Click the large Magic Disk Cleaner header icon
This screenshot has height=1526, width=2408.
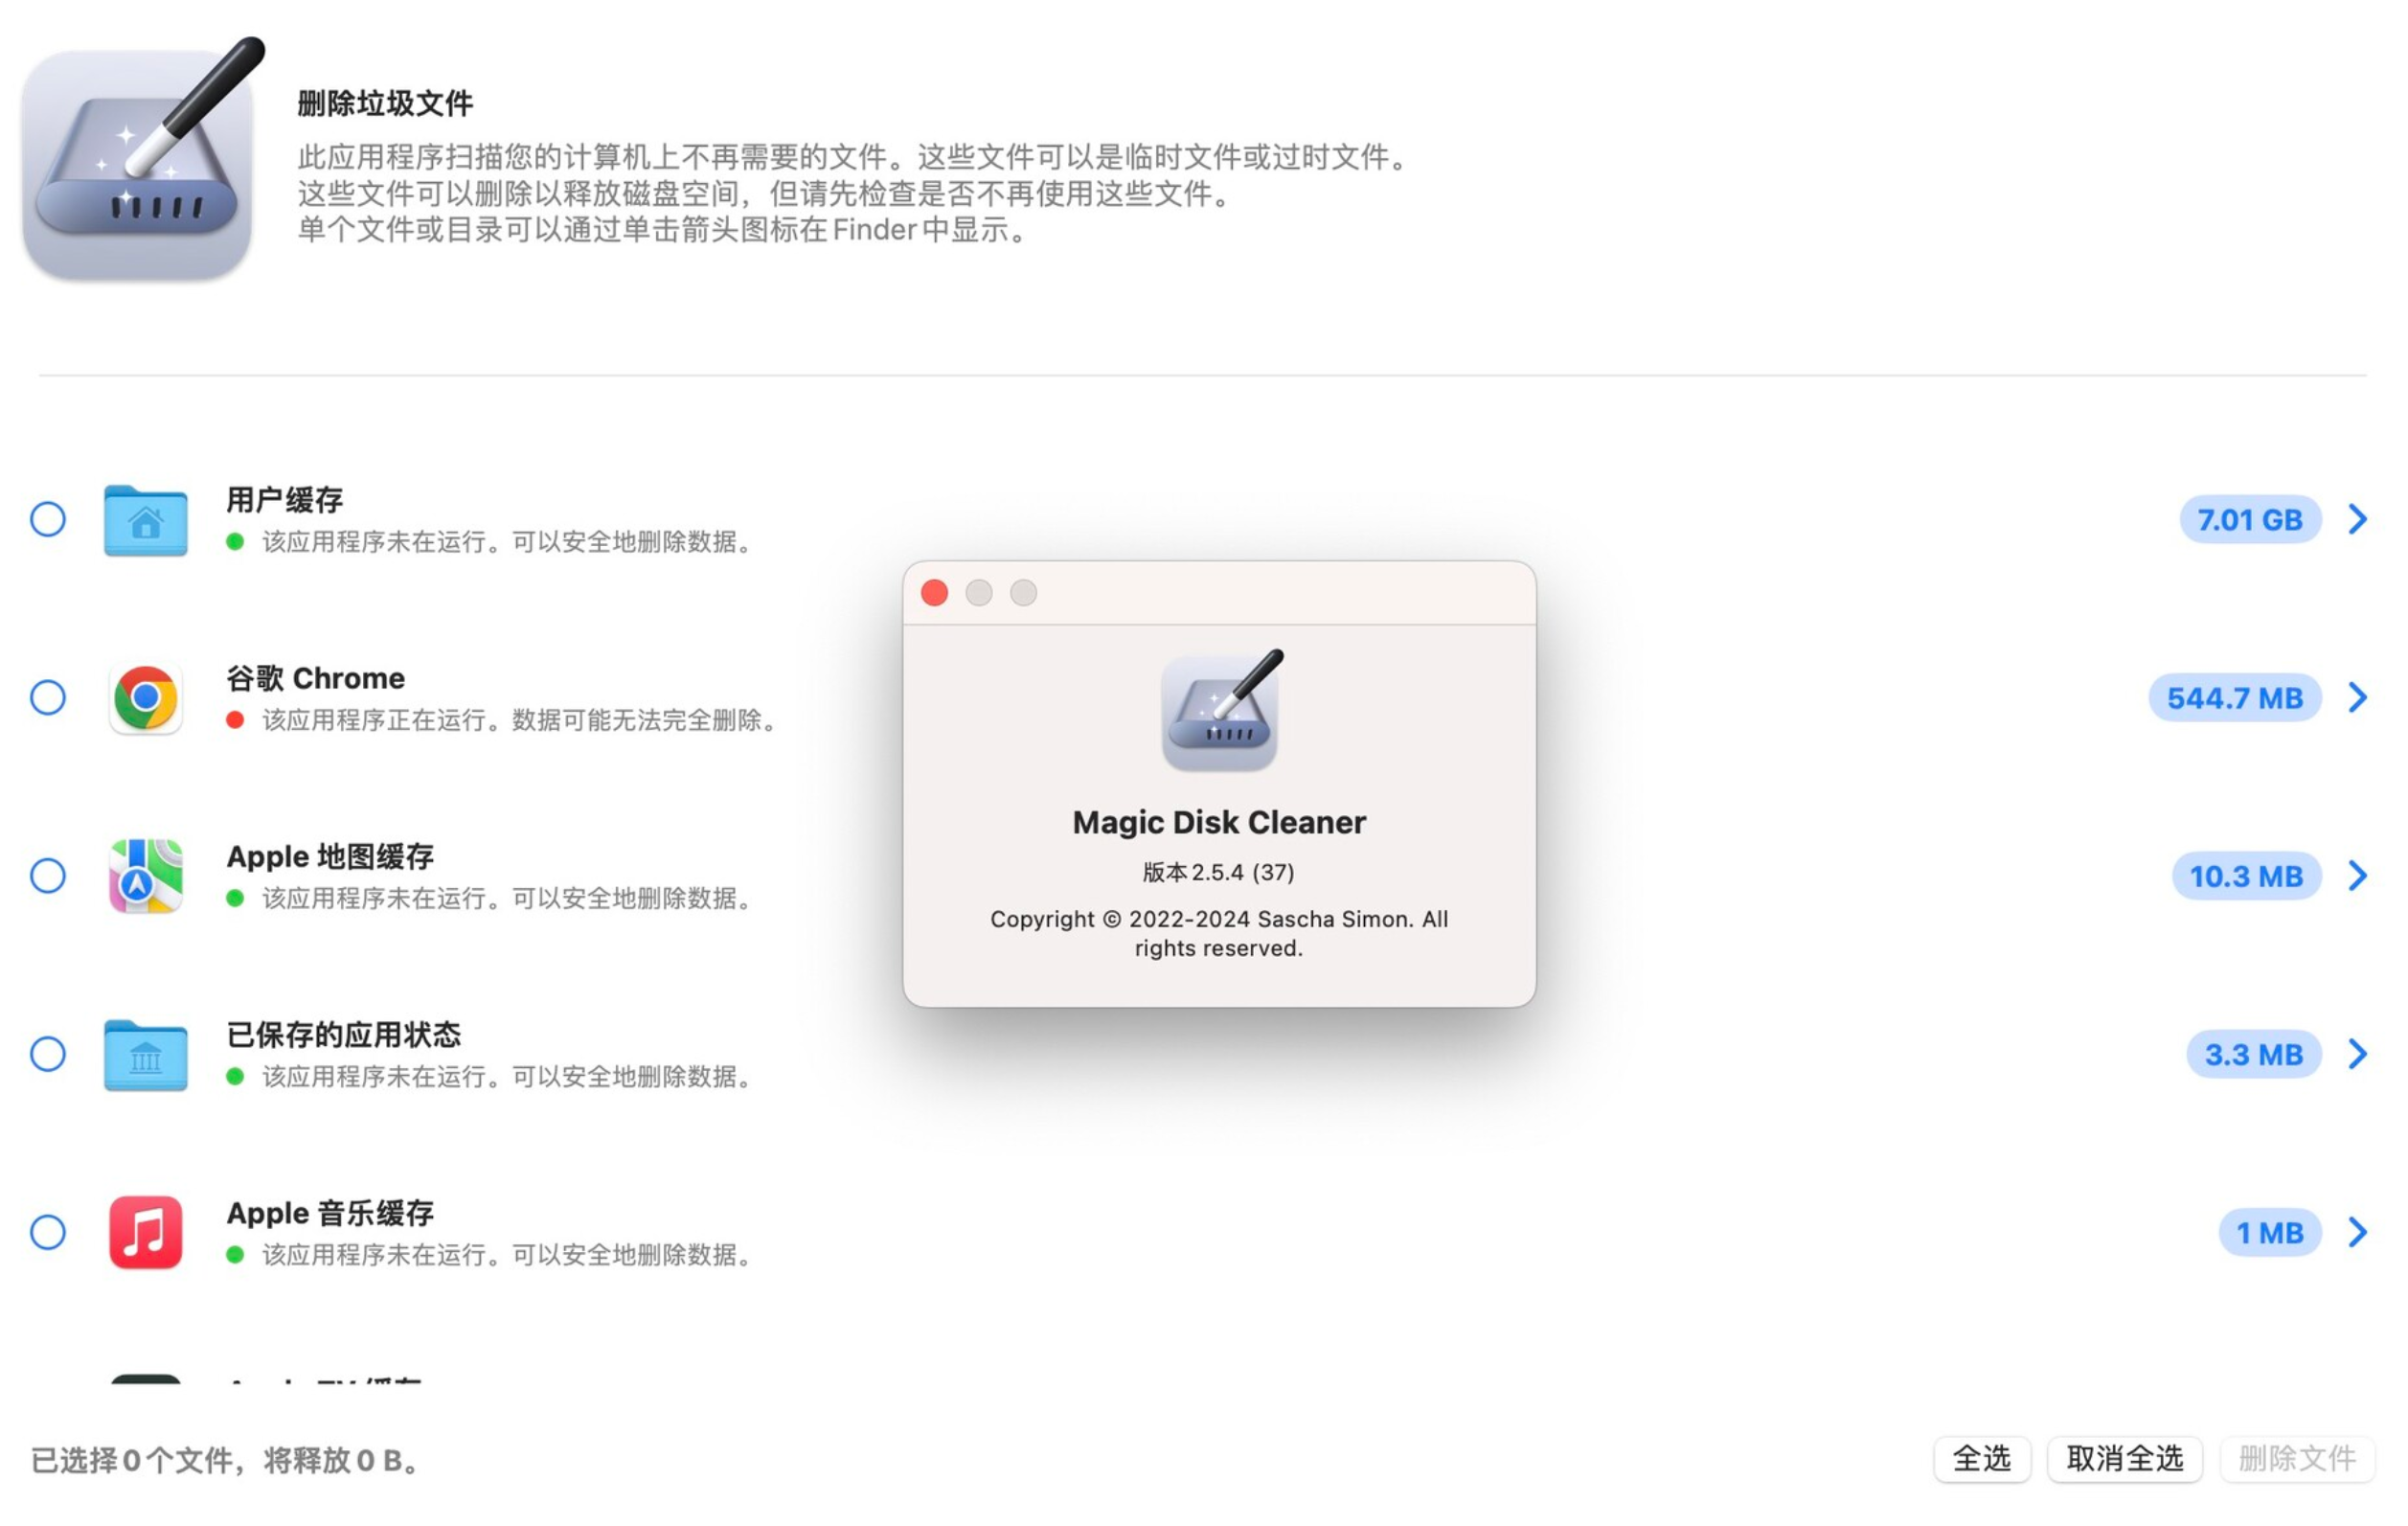[142, 160]
